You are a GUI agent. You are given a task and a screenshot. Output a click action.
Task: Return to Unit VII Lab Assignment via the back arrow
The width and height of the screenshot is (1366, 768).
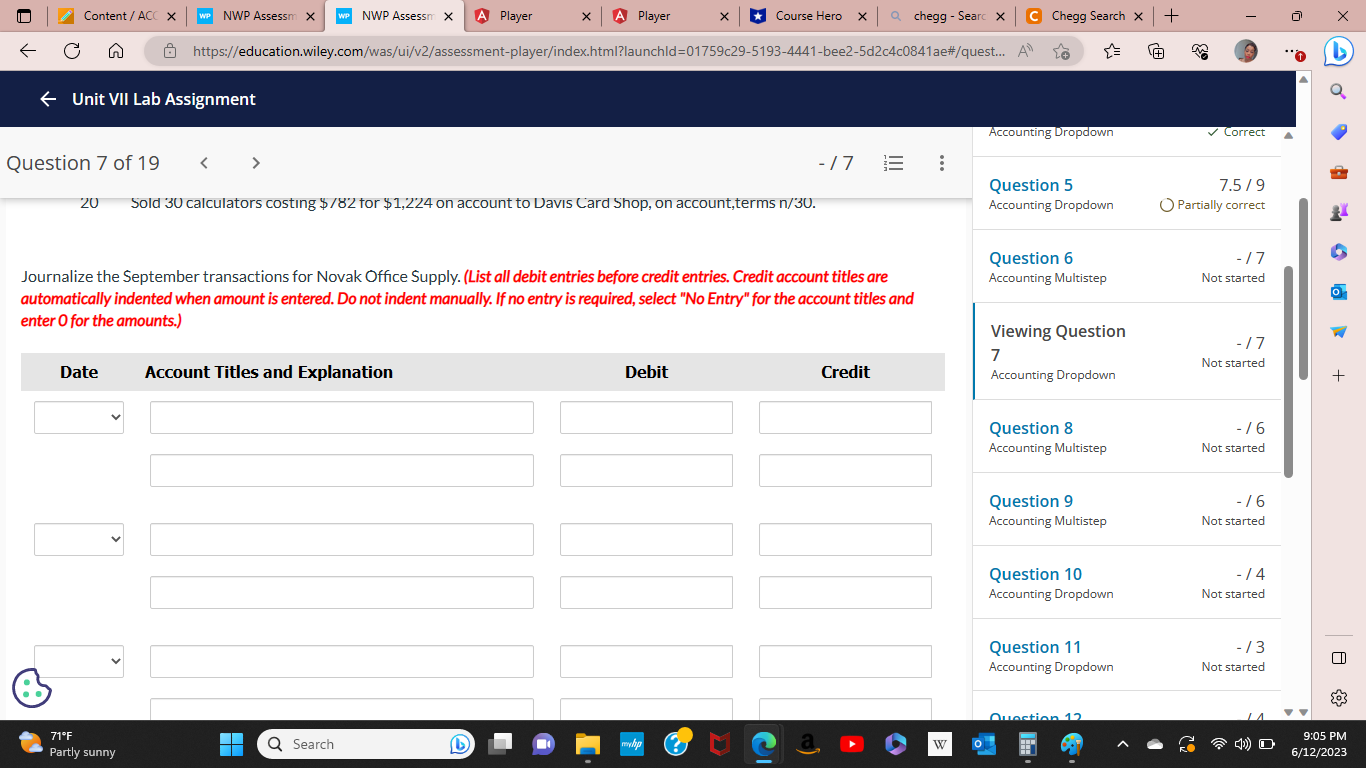[x=48, y=99]
